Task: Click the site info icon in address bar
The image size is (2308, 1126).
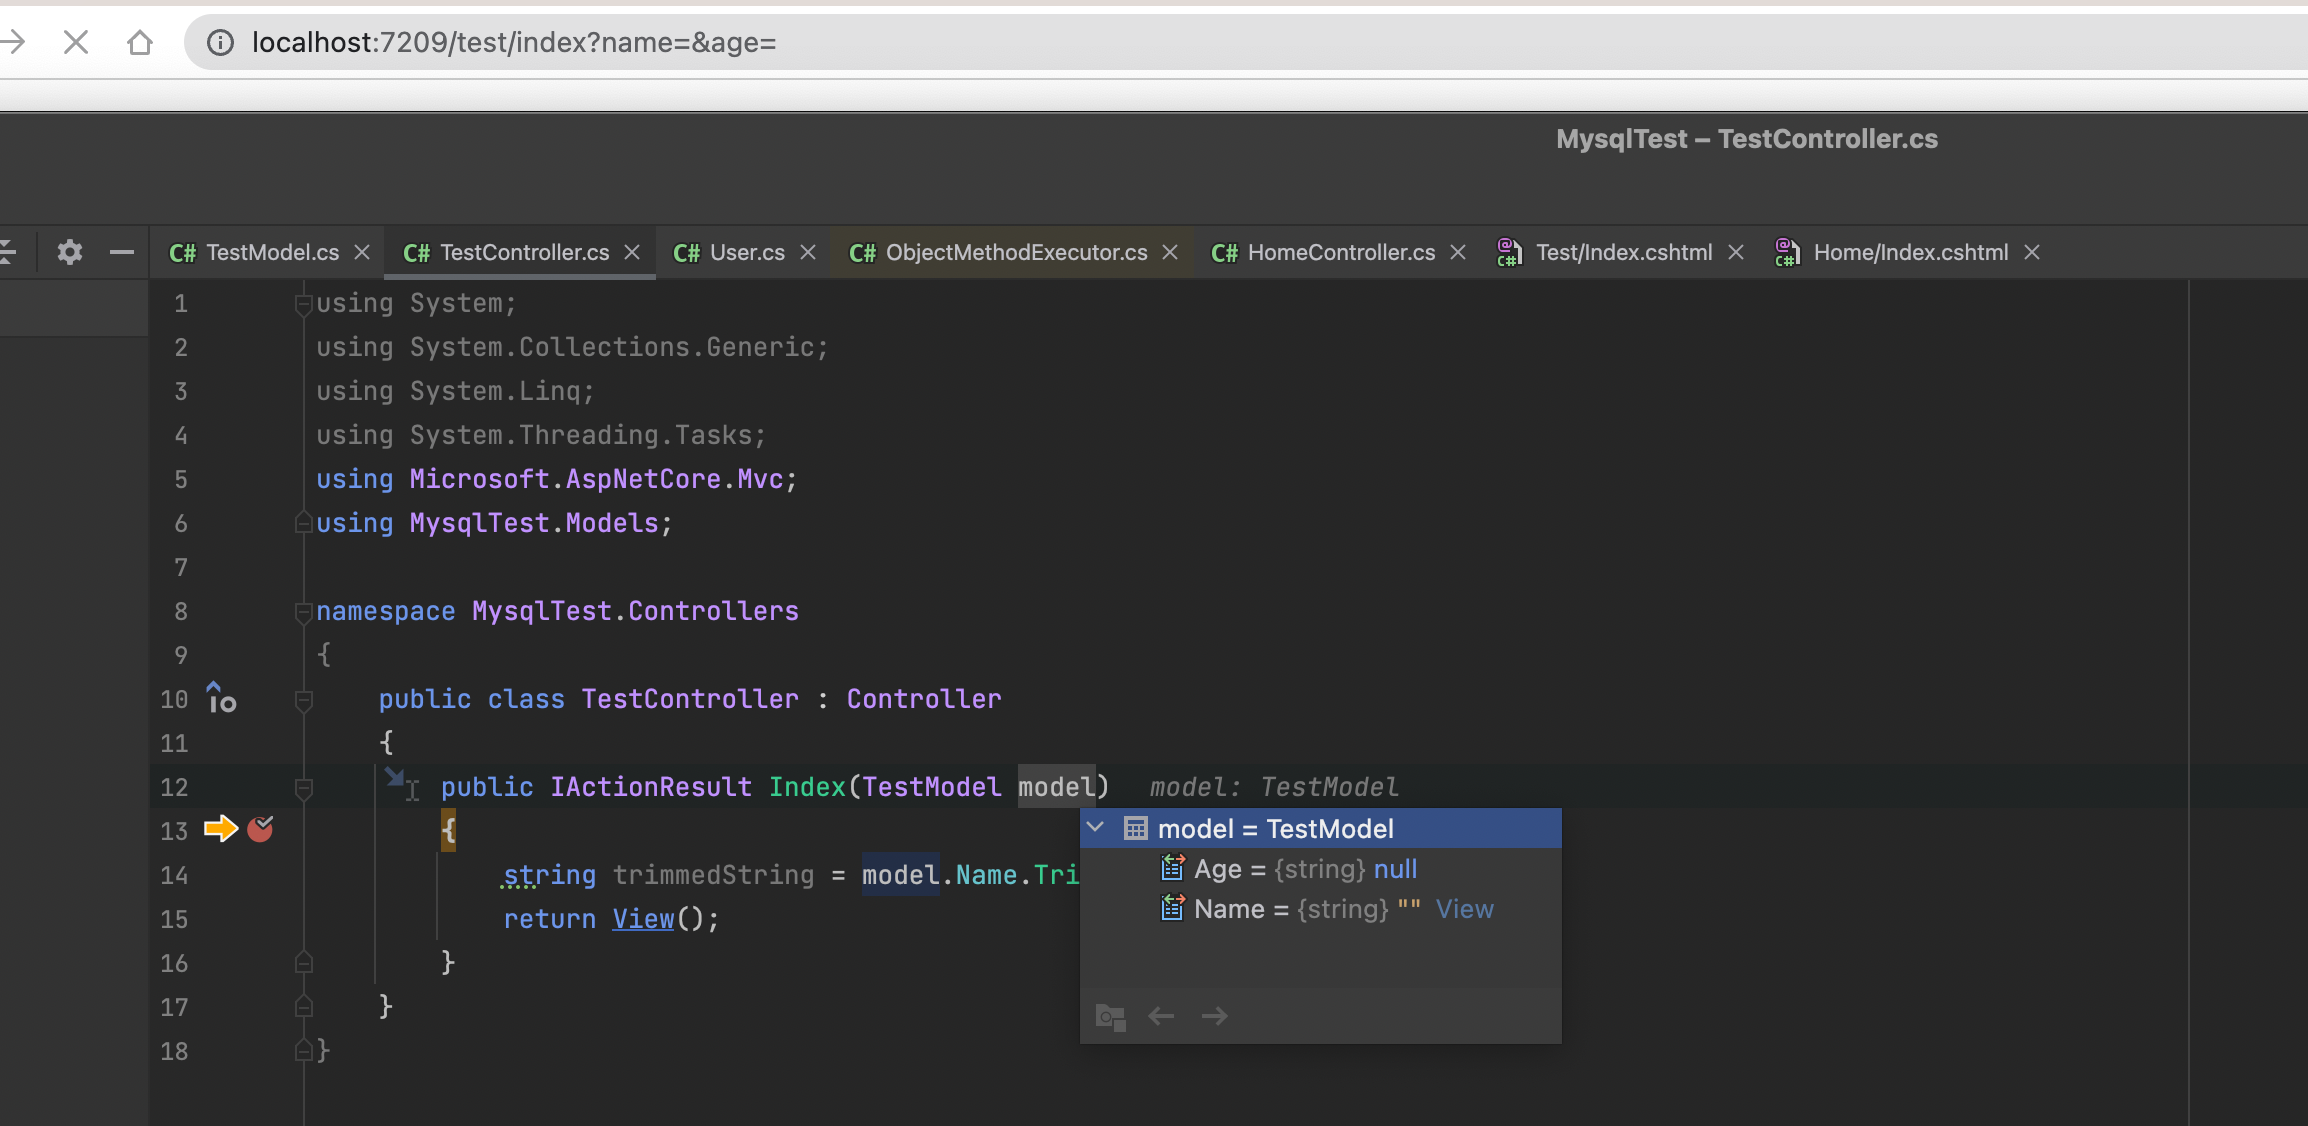Action: click(220, 42)
